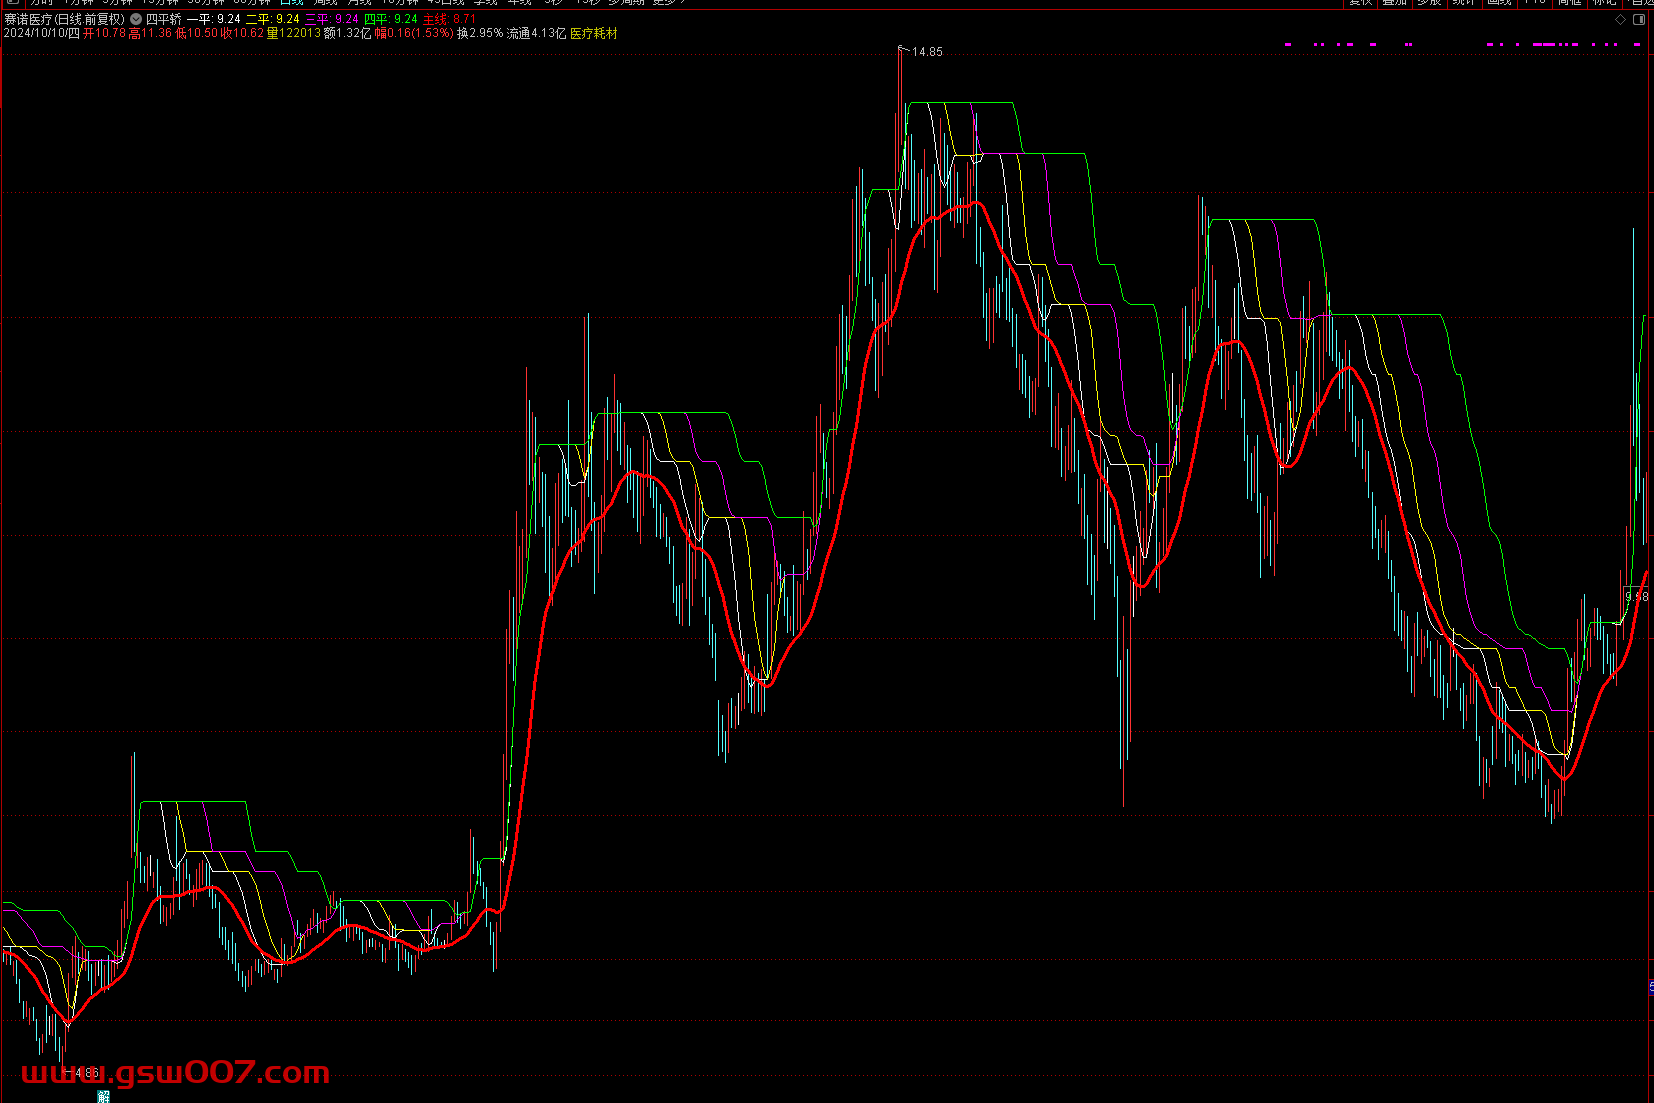Open the 医疗耗材 sector link
The image size is (1654, 1103).
coord(594,34)
